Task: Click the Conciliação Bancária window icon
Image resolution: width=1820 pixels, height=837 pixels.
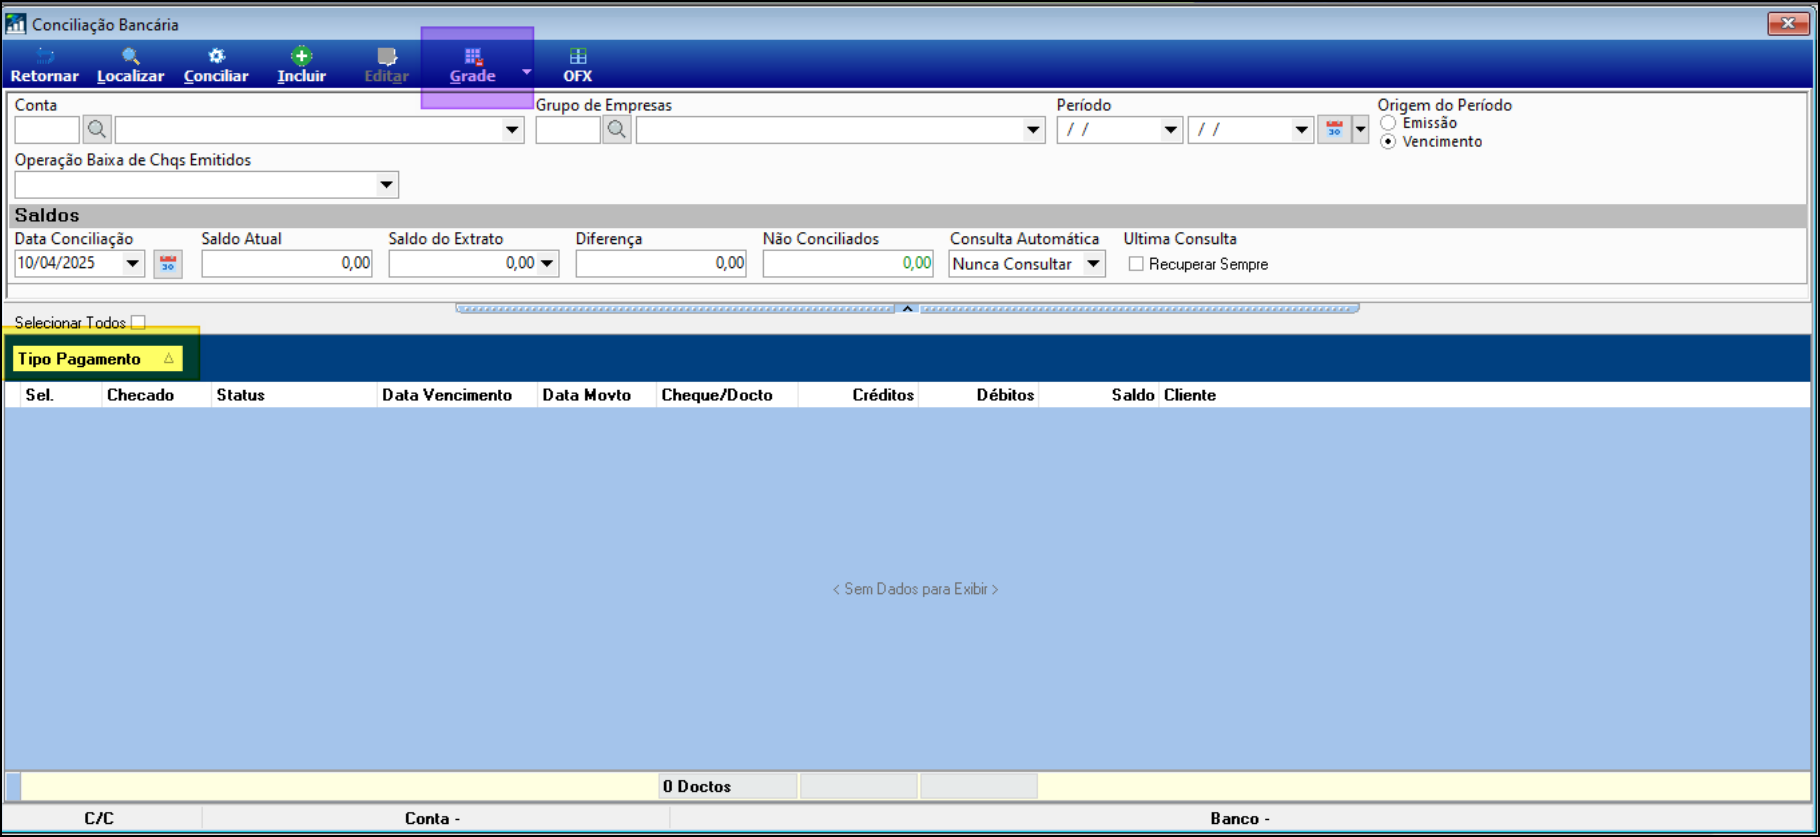Action: pos(16,23)
